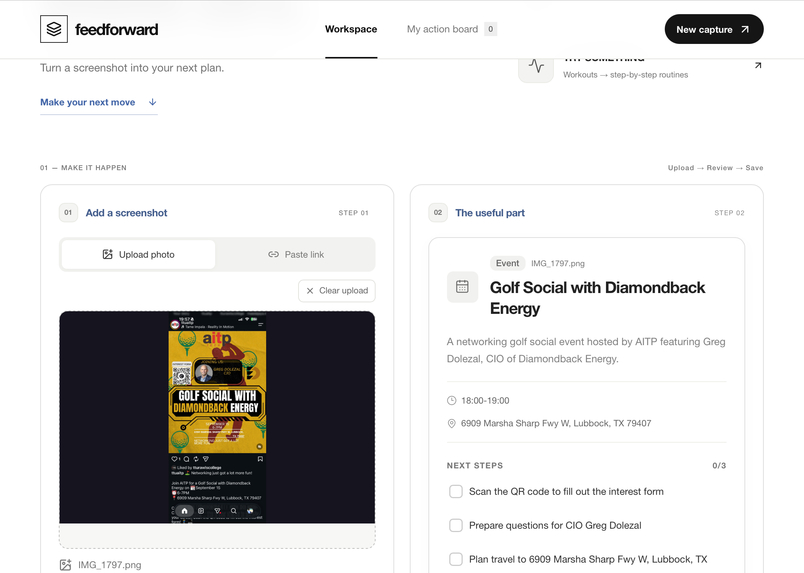Image resolution: width=804 pixels, height=573 pixels.
Task: Click the IMG_1797.png label next to Event tag
Action: 558,263
